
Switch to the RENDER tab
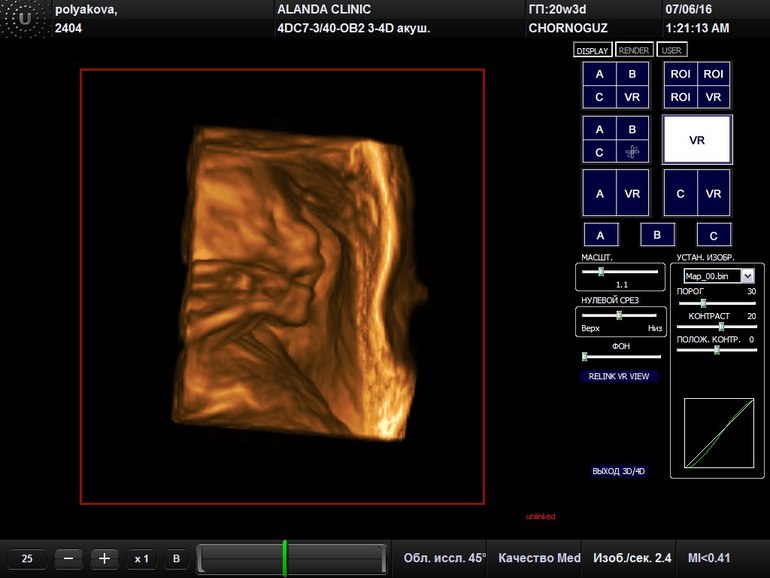pos(634,50)
